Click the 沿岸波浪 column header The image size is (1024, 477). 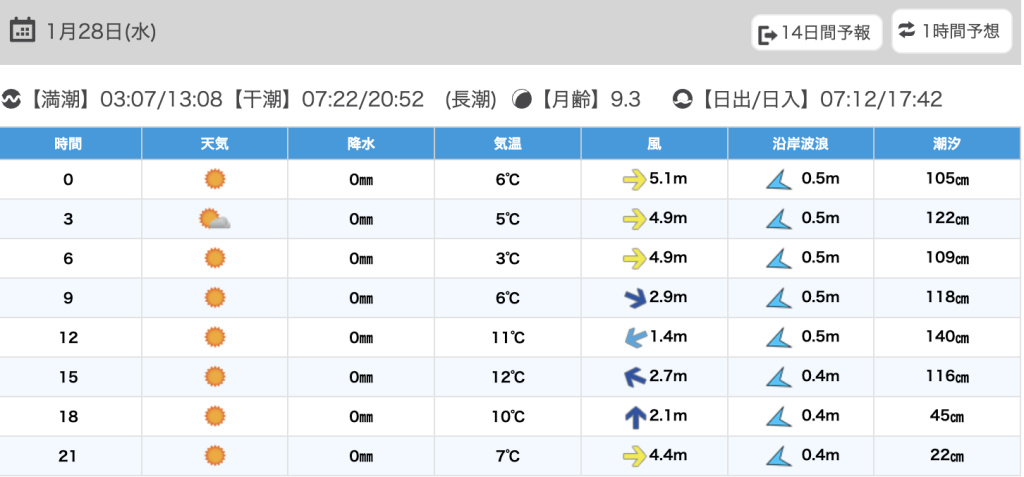[801, 144]
